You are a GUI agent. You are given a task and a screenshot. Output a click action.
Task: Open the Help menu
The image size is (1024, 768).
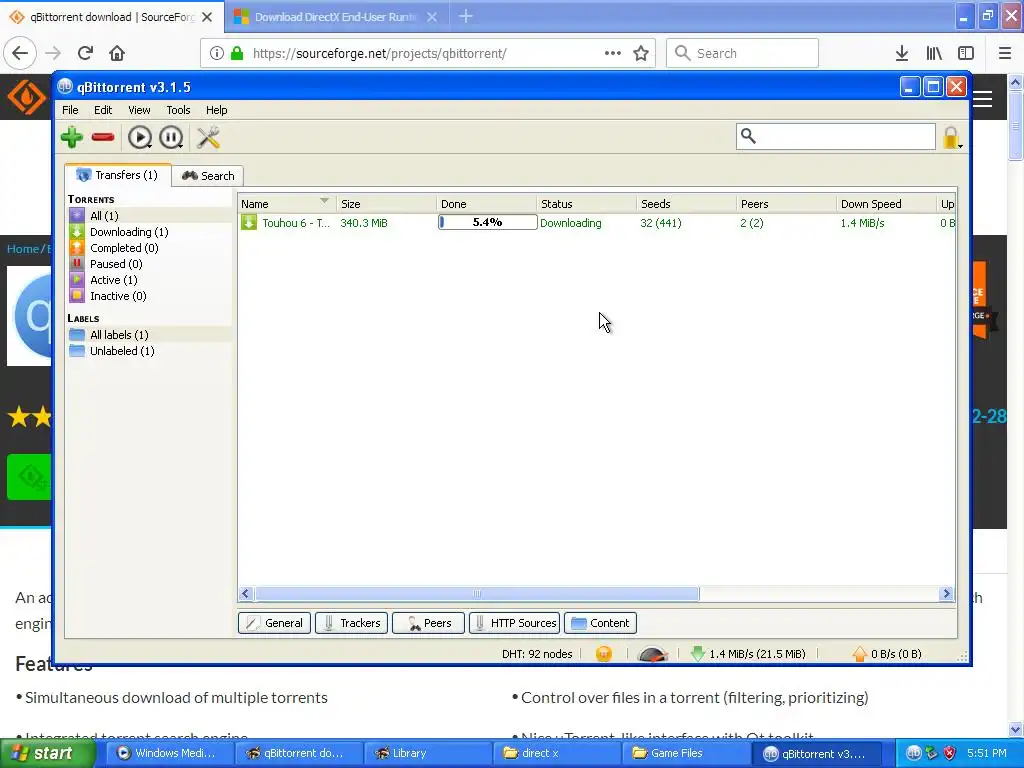pyautogui.click(x=217, y=110)
